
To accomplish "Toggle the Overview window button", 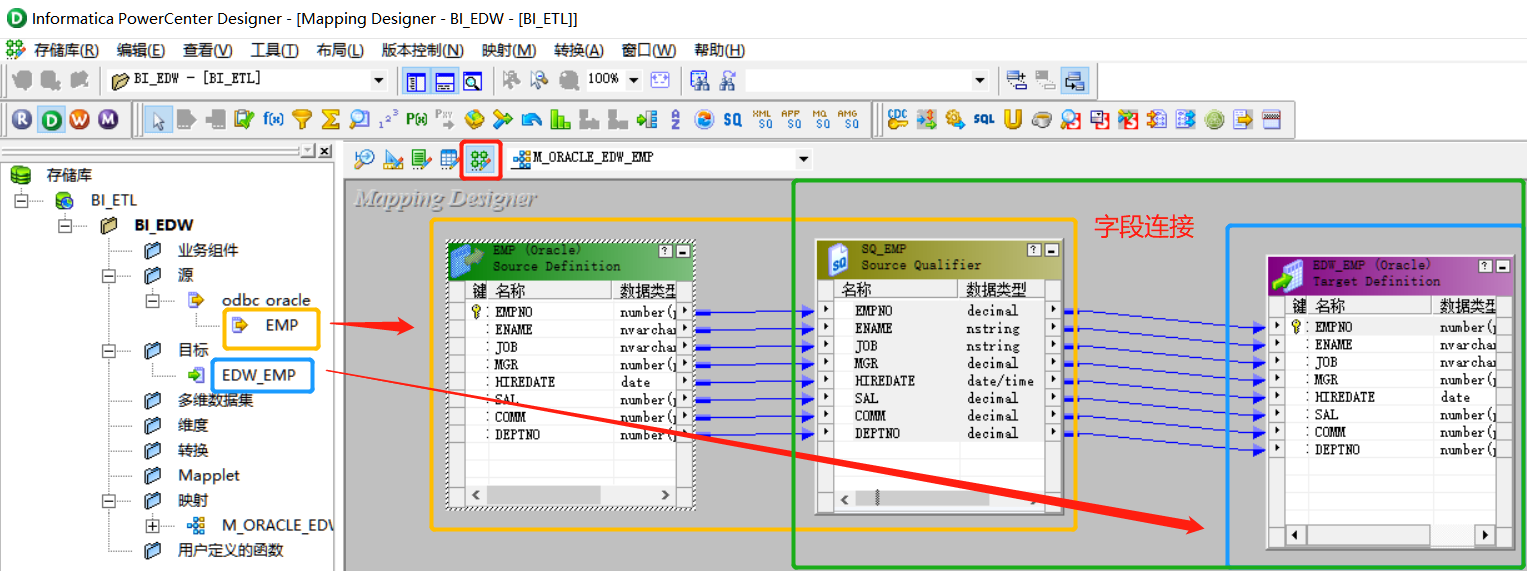I will tap(472, 80).
